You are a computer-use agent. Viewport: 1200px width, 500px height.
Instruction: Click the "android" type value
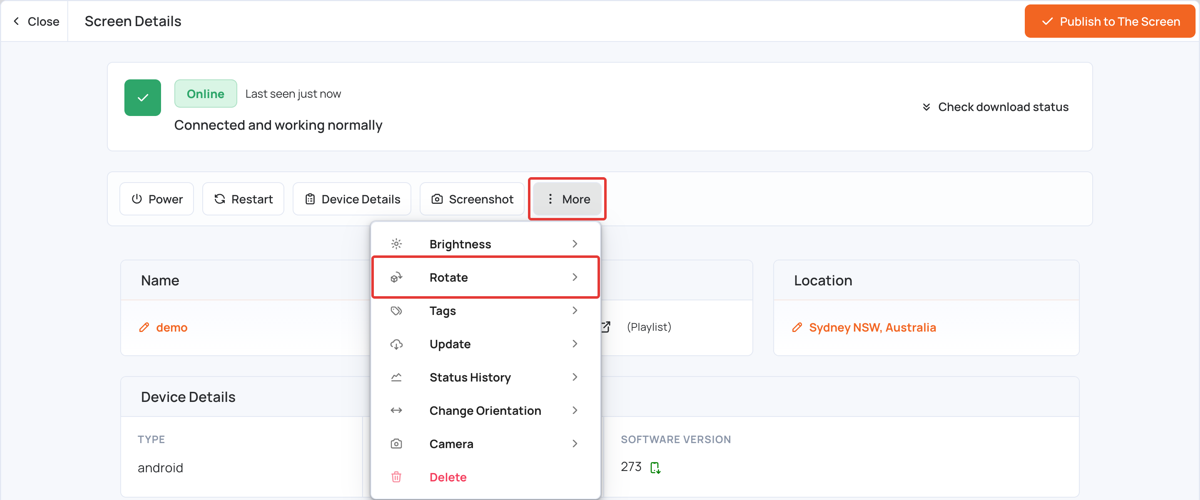pyautogui.click(x=160, y=468)
